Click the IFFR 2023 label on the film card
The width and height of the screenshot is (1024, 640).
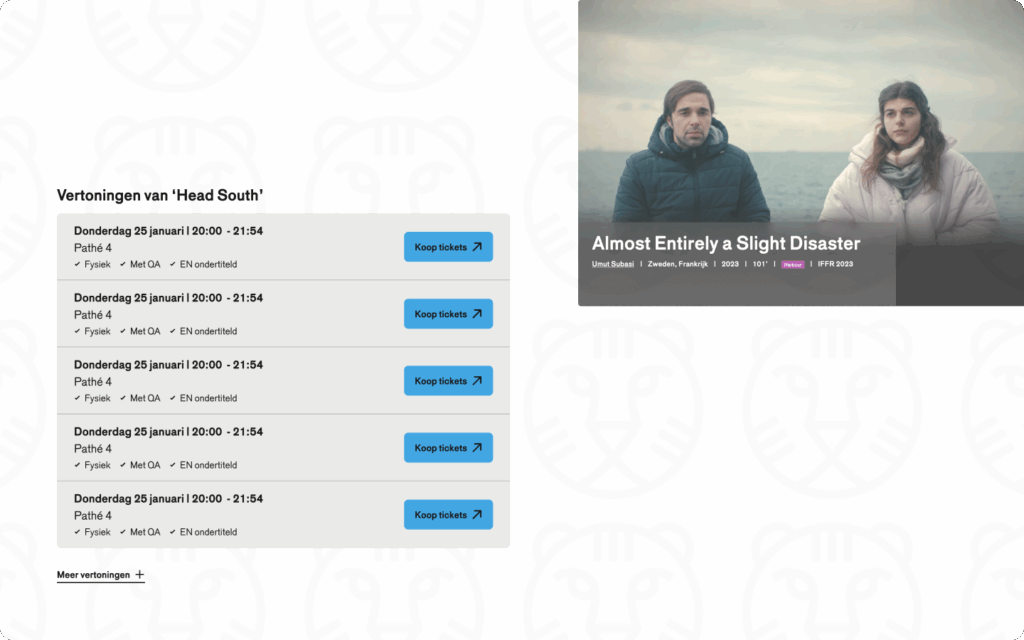[836, 264]
